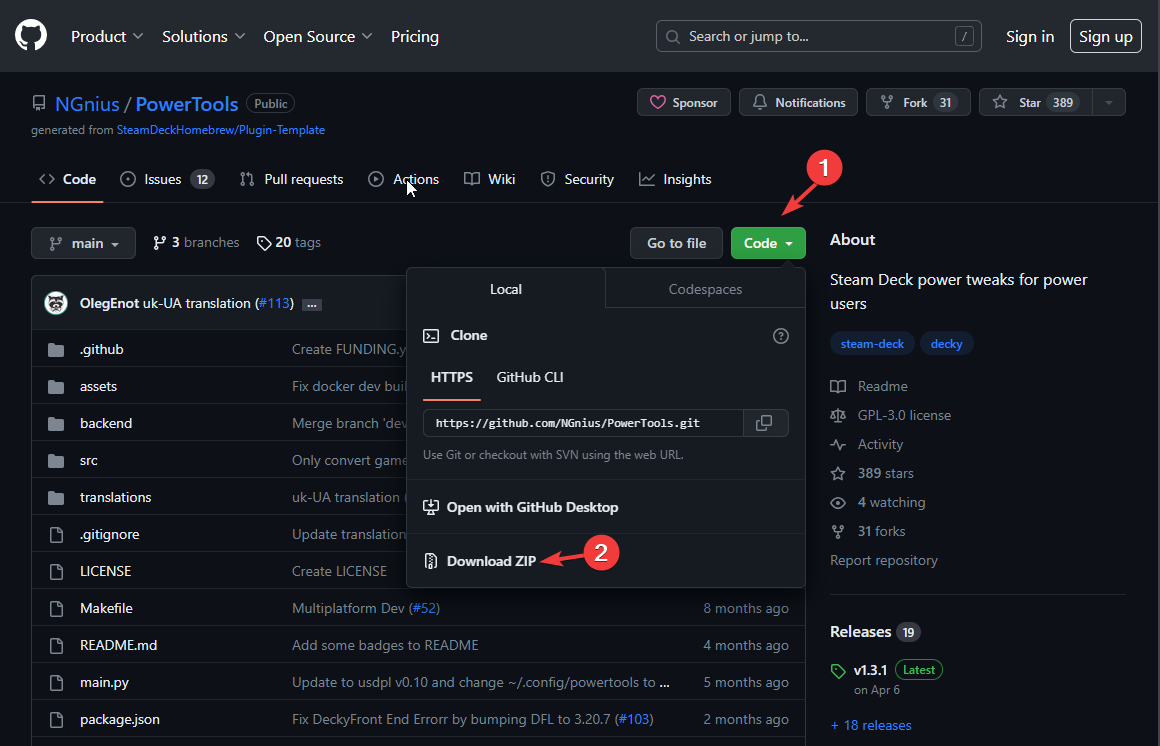The width and height of the screenshot is (1160, 746).
Task: Open the Wiki tab
Action: (489, 179)
